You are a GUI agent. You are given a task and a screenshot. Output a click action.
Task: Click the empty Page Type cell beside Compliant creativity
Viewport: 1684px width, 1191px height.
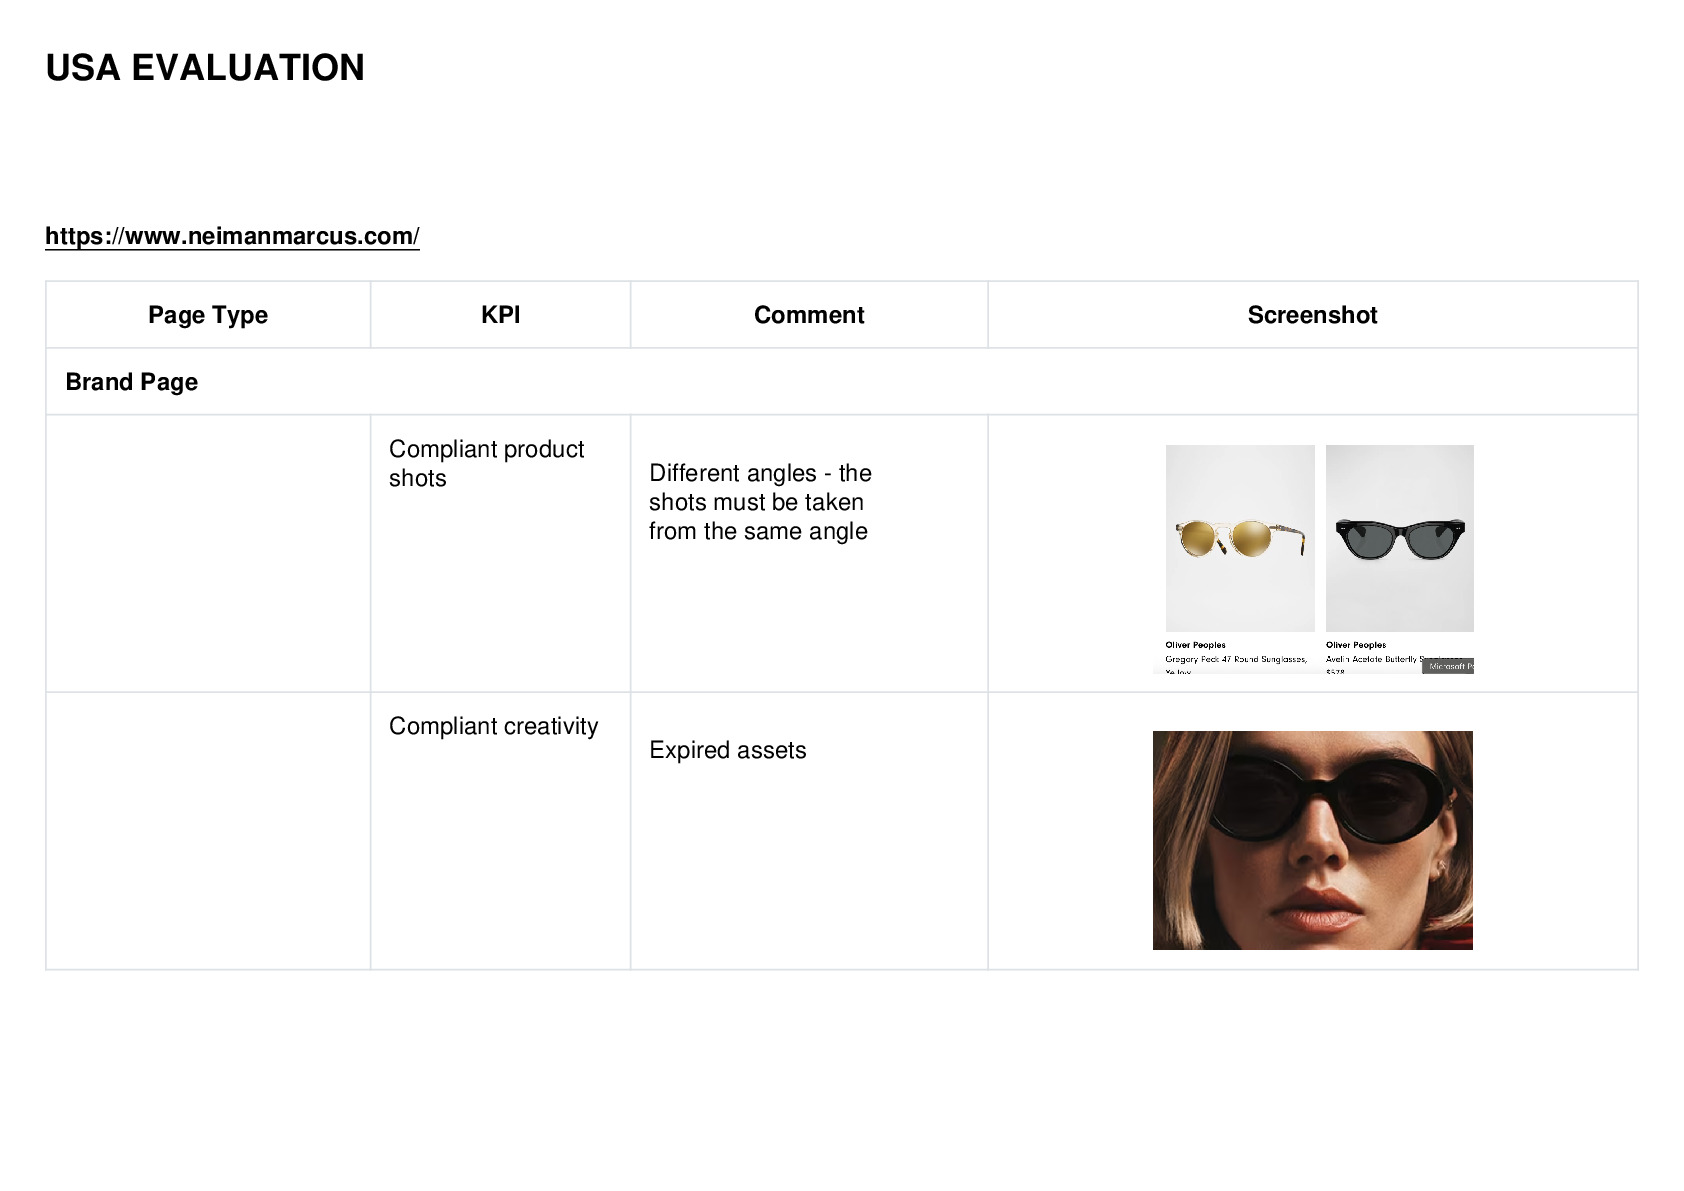tap(208, 831)
